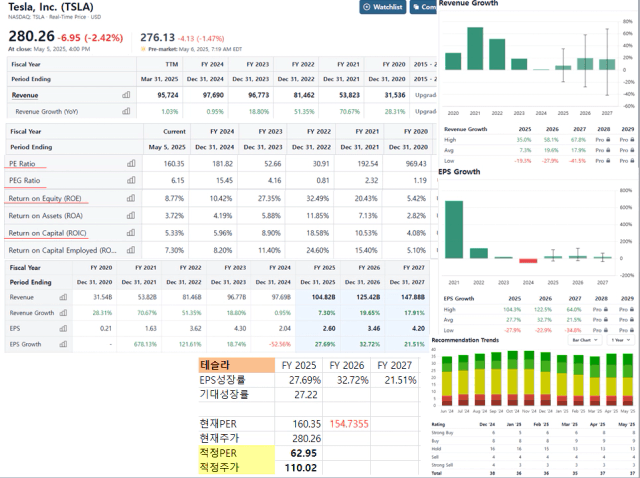Image resolution: width=640 pixels, height=478 pixels.
Task: Click the chart icon beside Revenue Growth (YoY)
Action: pos(126,111)
